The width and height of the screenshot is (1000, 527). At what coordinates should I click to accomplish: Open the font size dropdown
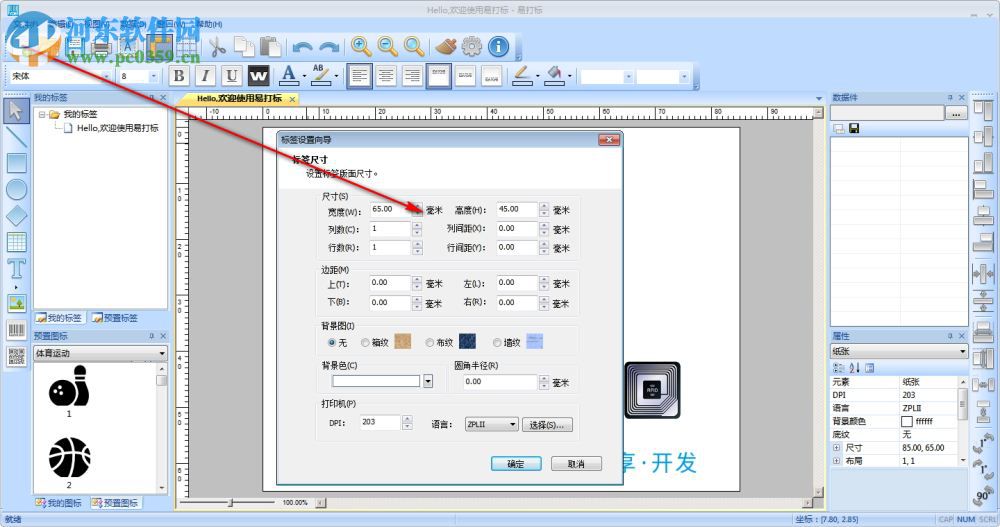[x=153, y=77]
